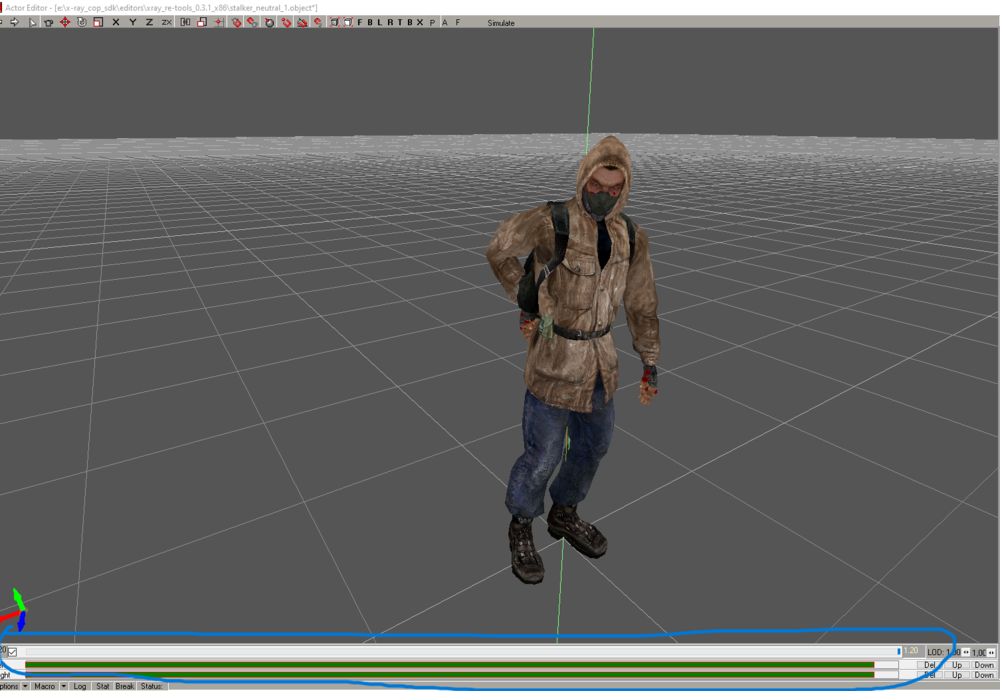Click the Redo arrow icon
Image resolution: width=1000 pixels, height=691 pixels.
(15, 22)
